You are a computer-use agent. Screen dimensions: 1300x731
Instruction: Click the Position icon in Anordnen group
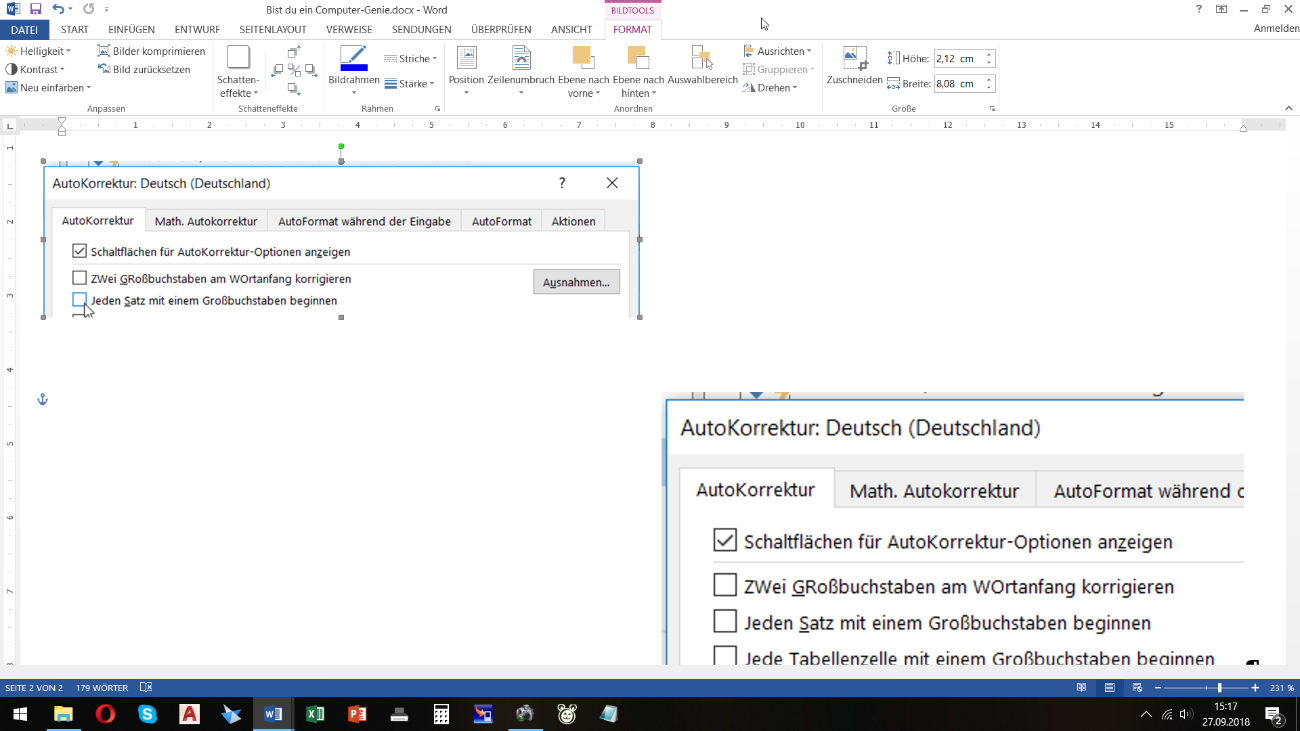[466, 60]
